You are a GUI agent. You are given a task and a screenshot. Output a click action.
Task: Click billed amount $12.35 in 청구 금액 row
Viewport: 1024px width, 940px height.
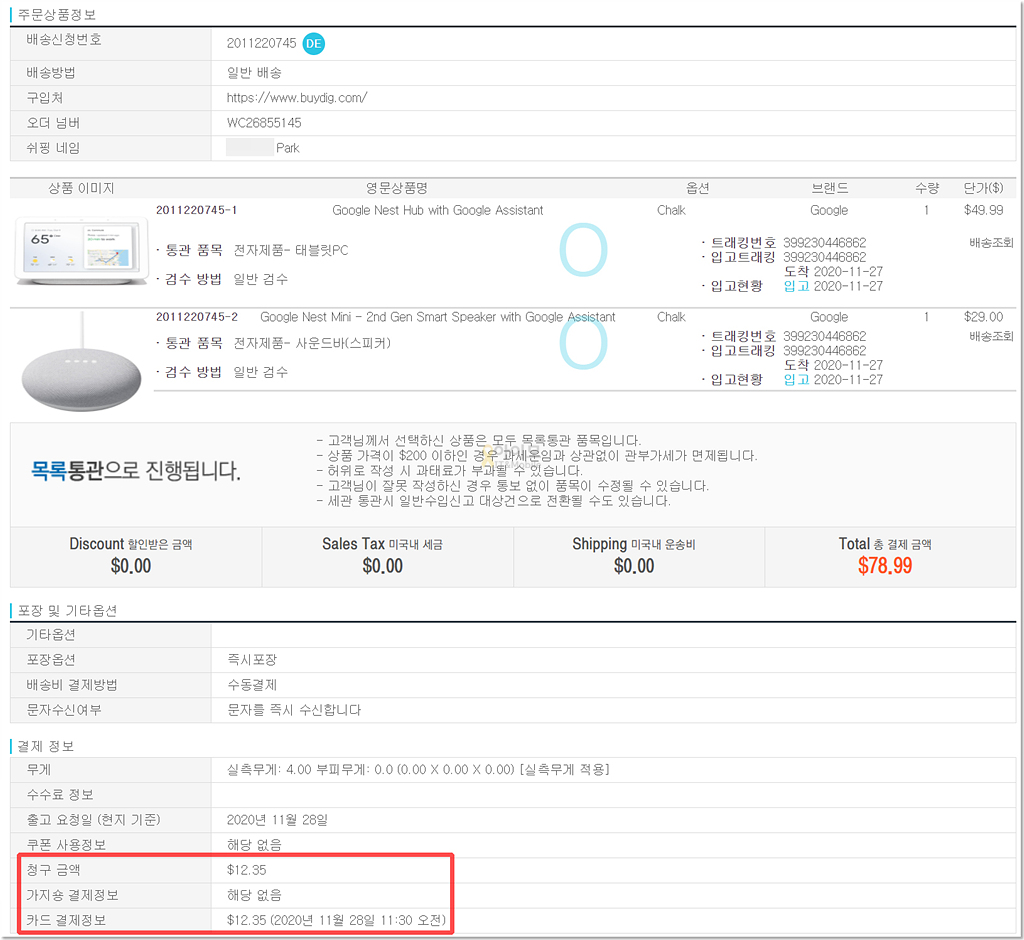[246, 870]
